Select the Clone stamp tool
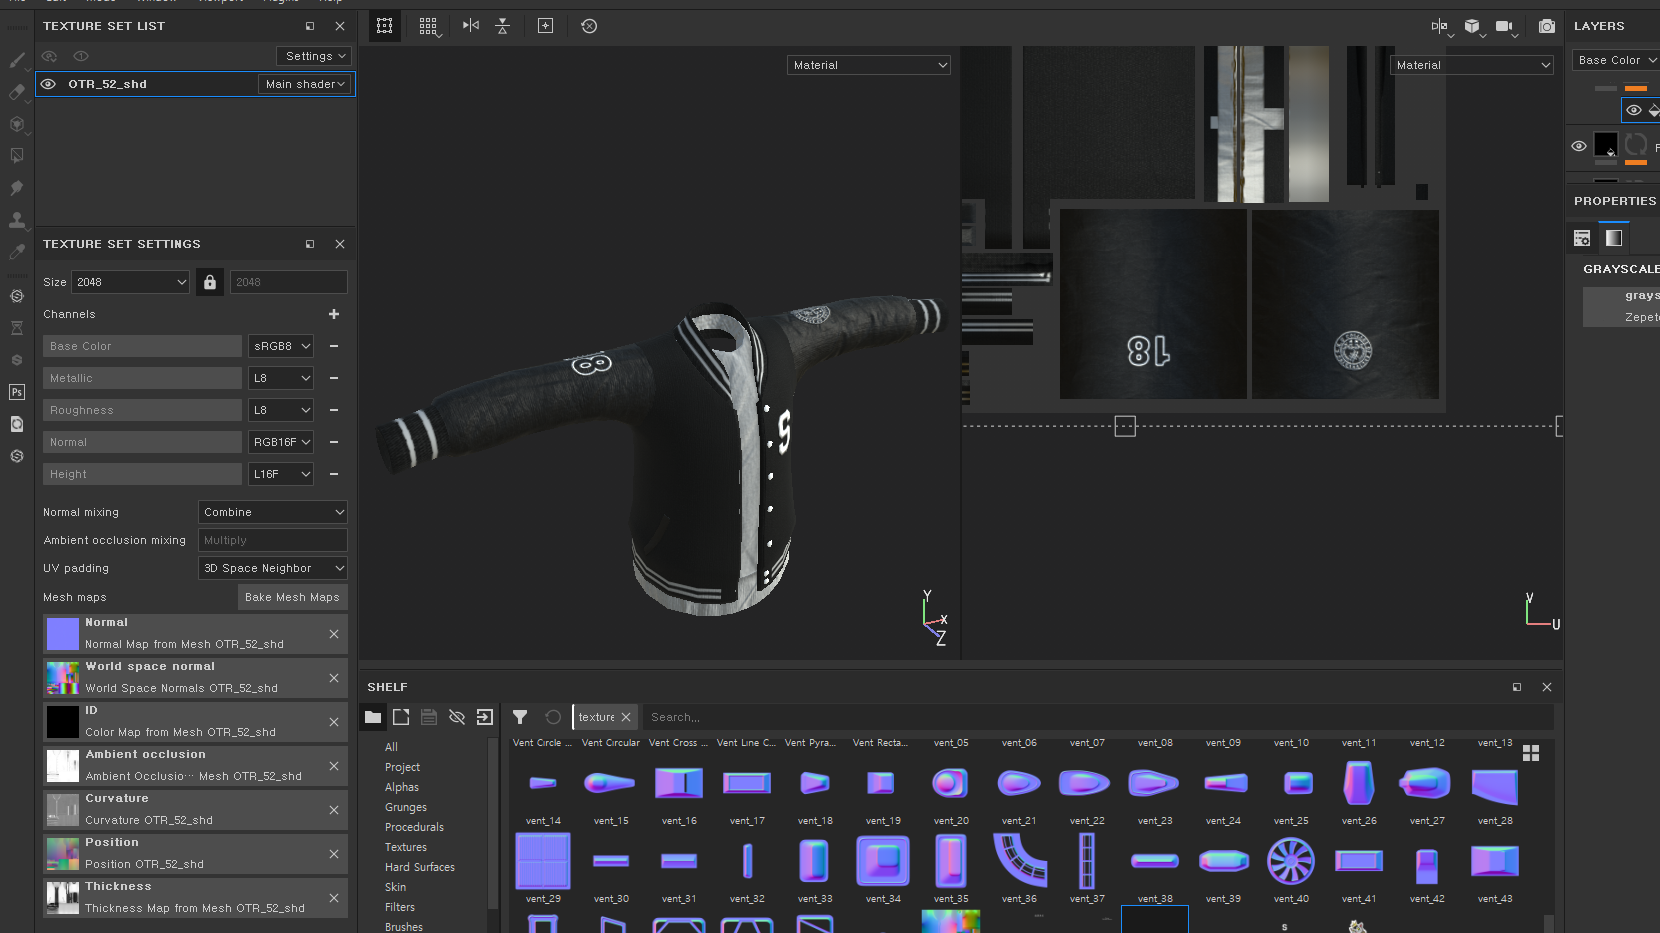This screenshot has height=933, width=1660. pos(17,220)
